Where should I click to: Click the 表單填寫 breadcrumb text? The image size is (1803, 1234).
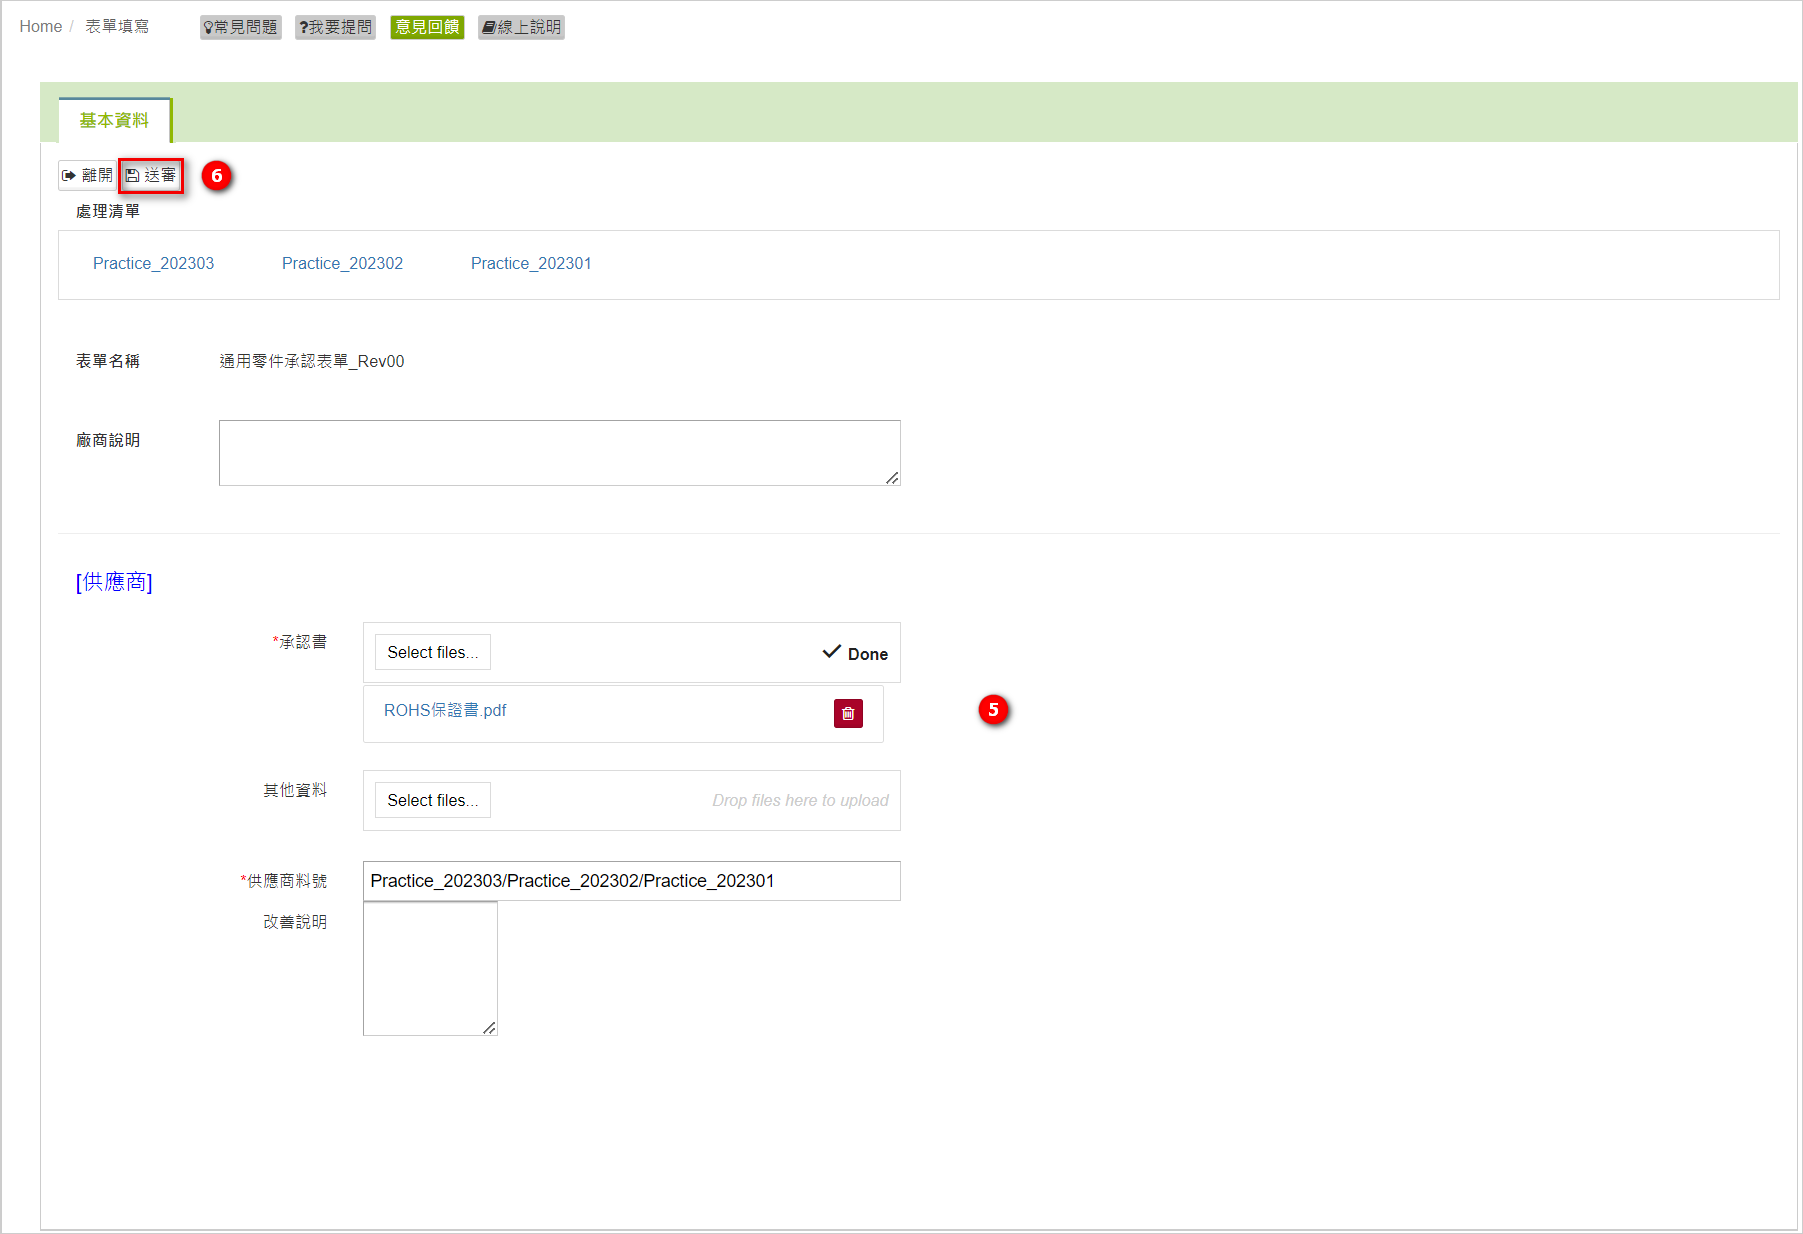pyautogui.click(x=117, y=27)
